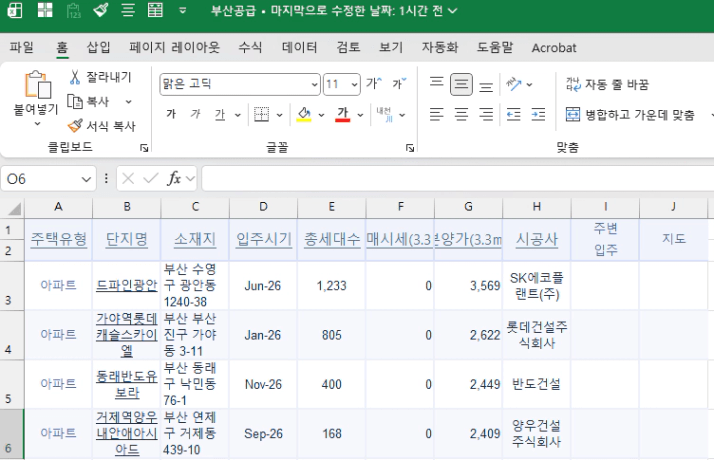Viewport: 714px width, 460px height.
Task: Click the insert function fx icon
Action: click(174, 179)
